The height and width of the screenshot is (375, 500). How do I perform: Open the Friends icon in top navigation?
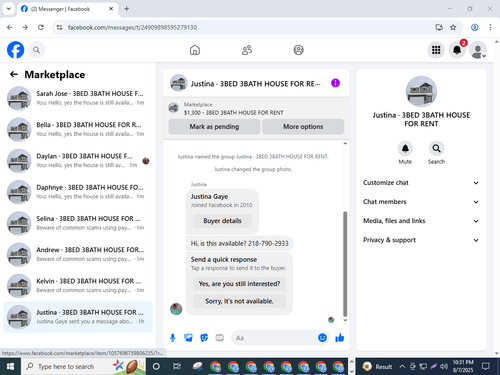click(247, 50)
